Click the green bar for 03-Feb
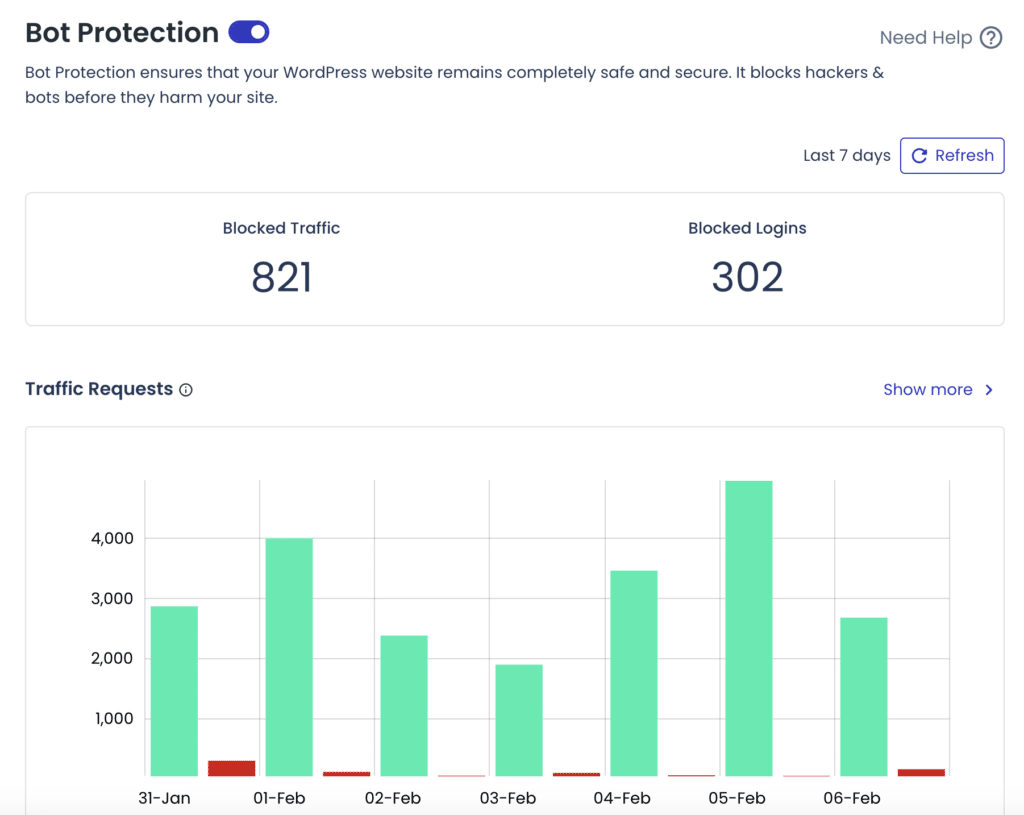This screenshot has height=815, width=1024. coord(519,720)
